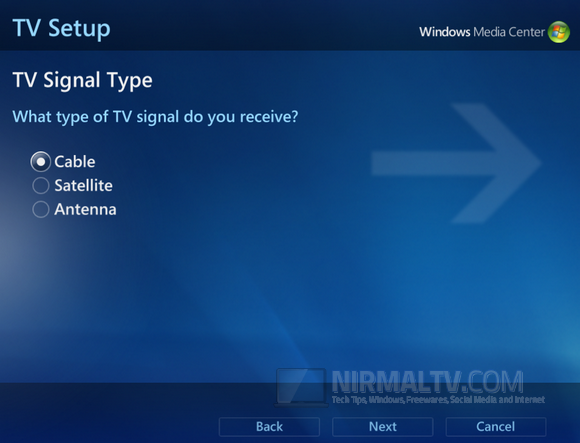The height and width of the screenshot is (443, 580).
Task: Click the large faded right-arrow graphic
Action: (456, 163)
